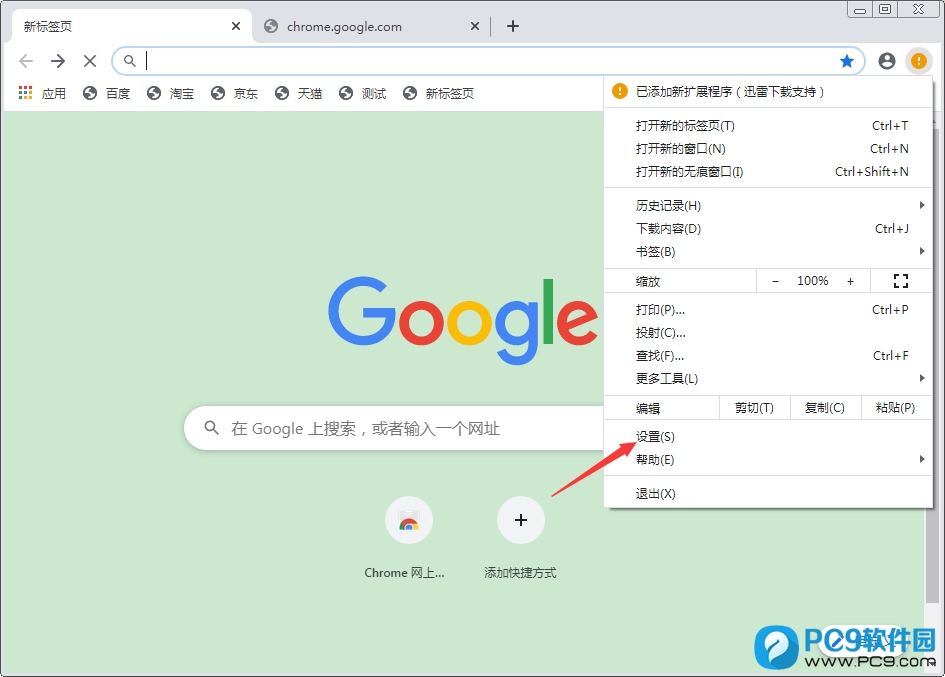Screen dimensions: 945x677
Task: Expand the 历史记录(H) submenu
Action: (768, 206)
